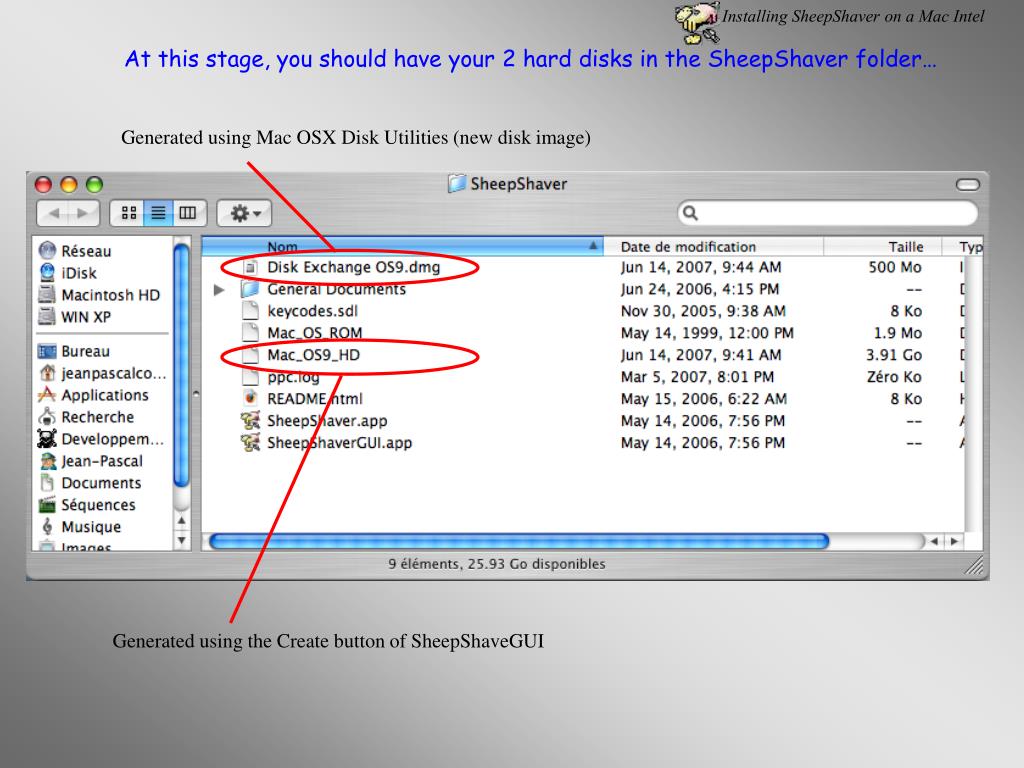The height and width of the screenshot is (768, 1024).
Task: Switch to list view
Action: 158,213
